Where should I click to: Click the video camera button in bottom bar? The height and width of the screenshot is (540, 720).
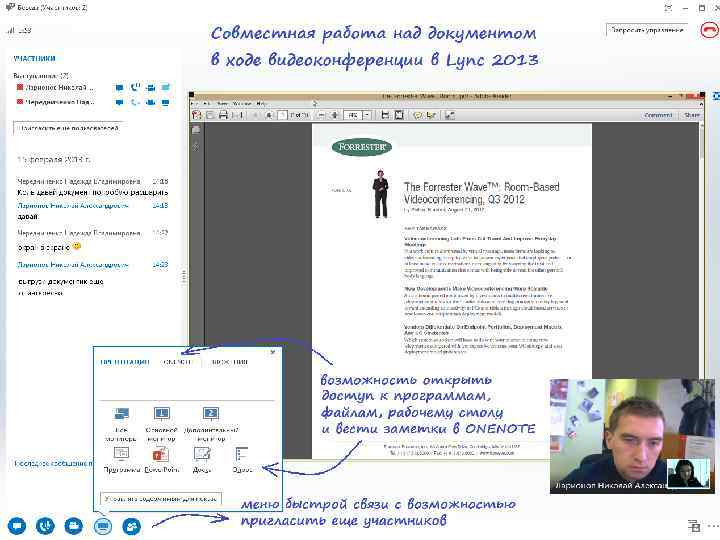point(73,526)
